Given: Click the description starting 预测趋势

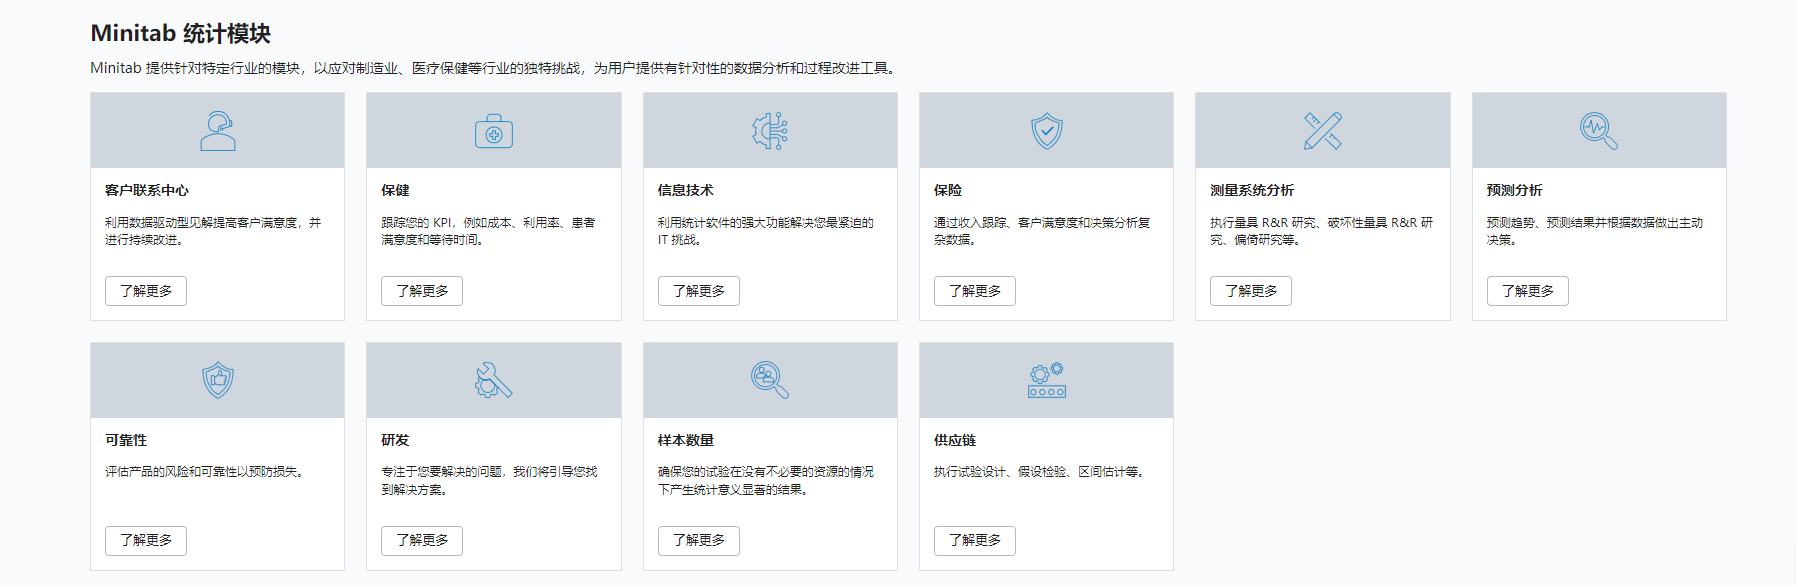Looking at the screenshot, I should tap(1595, 231).
